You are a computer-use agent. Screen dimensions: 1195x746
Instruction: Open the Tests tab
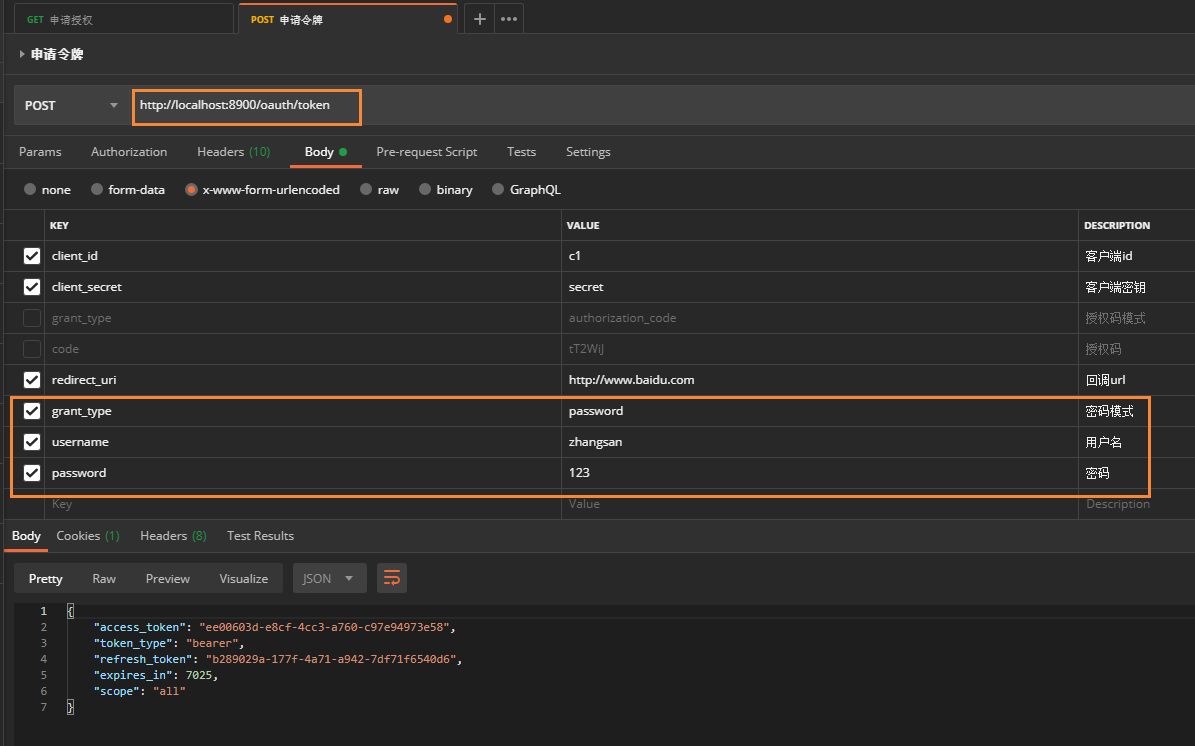point(521,152)
